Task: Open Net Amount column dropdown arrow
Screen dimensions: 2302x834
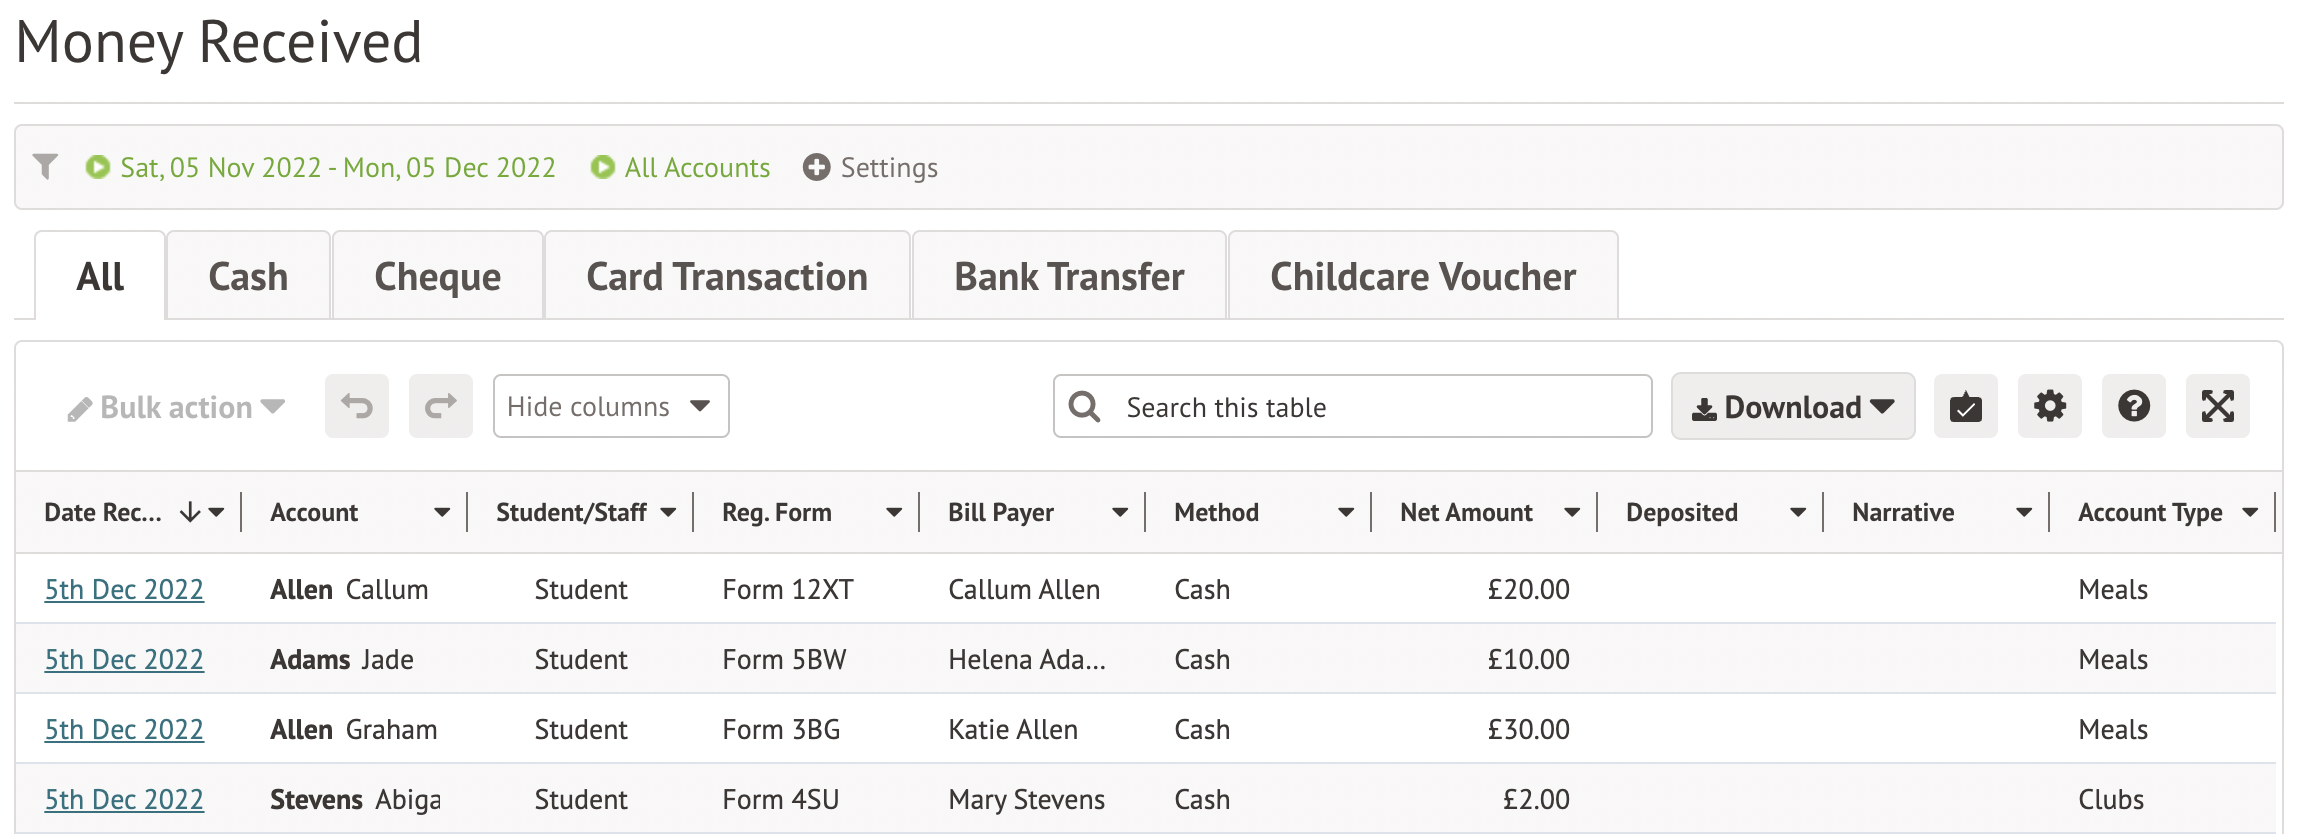Action: tap(1572, 513)
